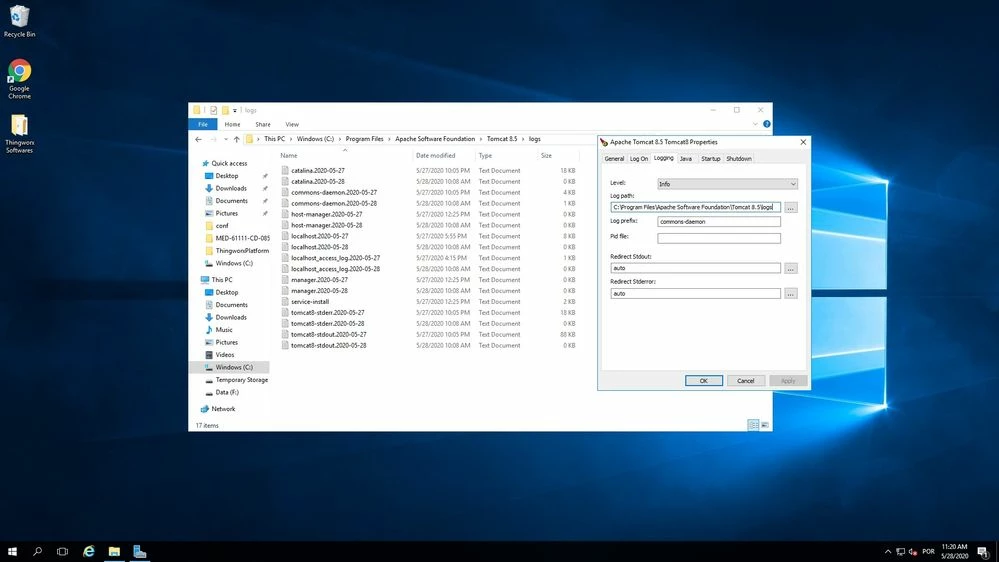The height and width of the screenshot is (562, 999).
Task: Select Quick access in navigation pane
Action: [x=229, y=164]
